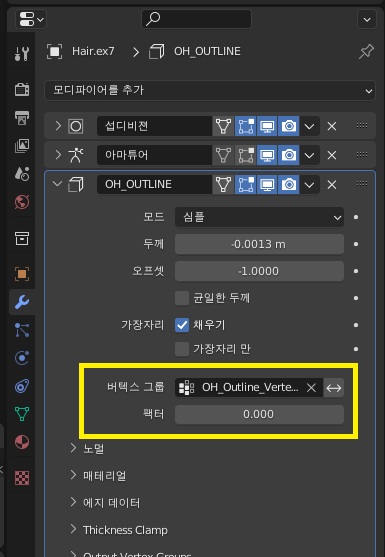
Task: Open 아마튜어 modifier extras dropdown arrow
Action: [310, 155]
